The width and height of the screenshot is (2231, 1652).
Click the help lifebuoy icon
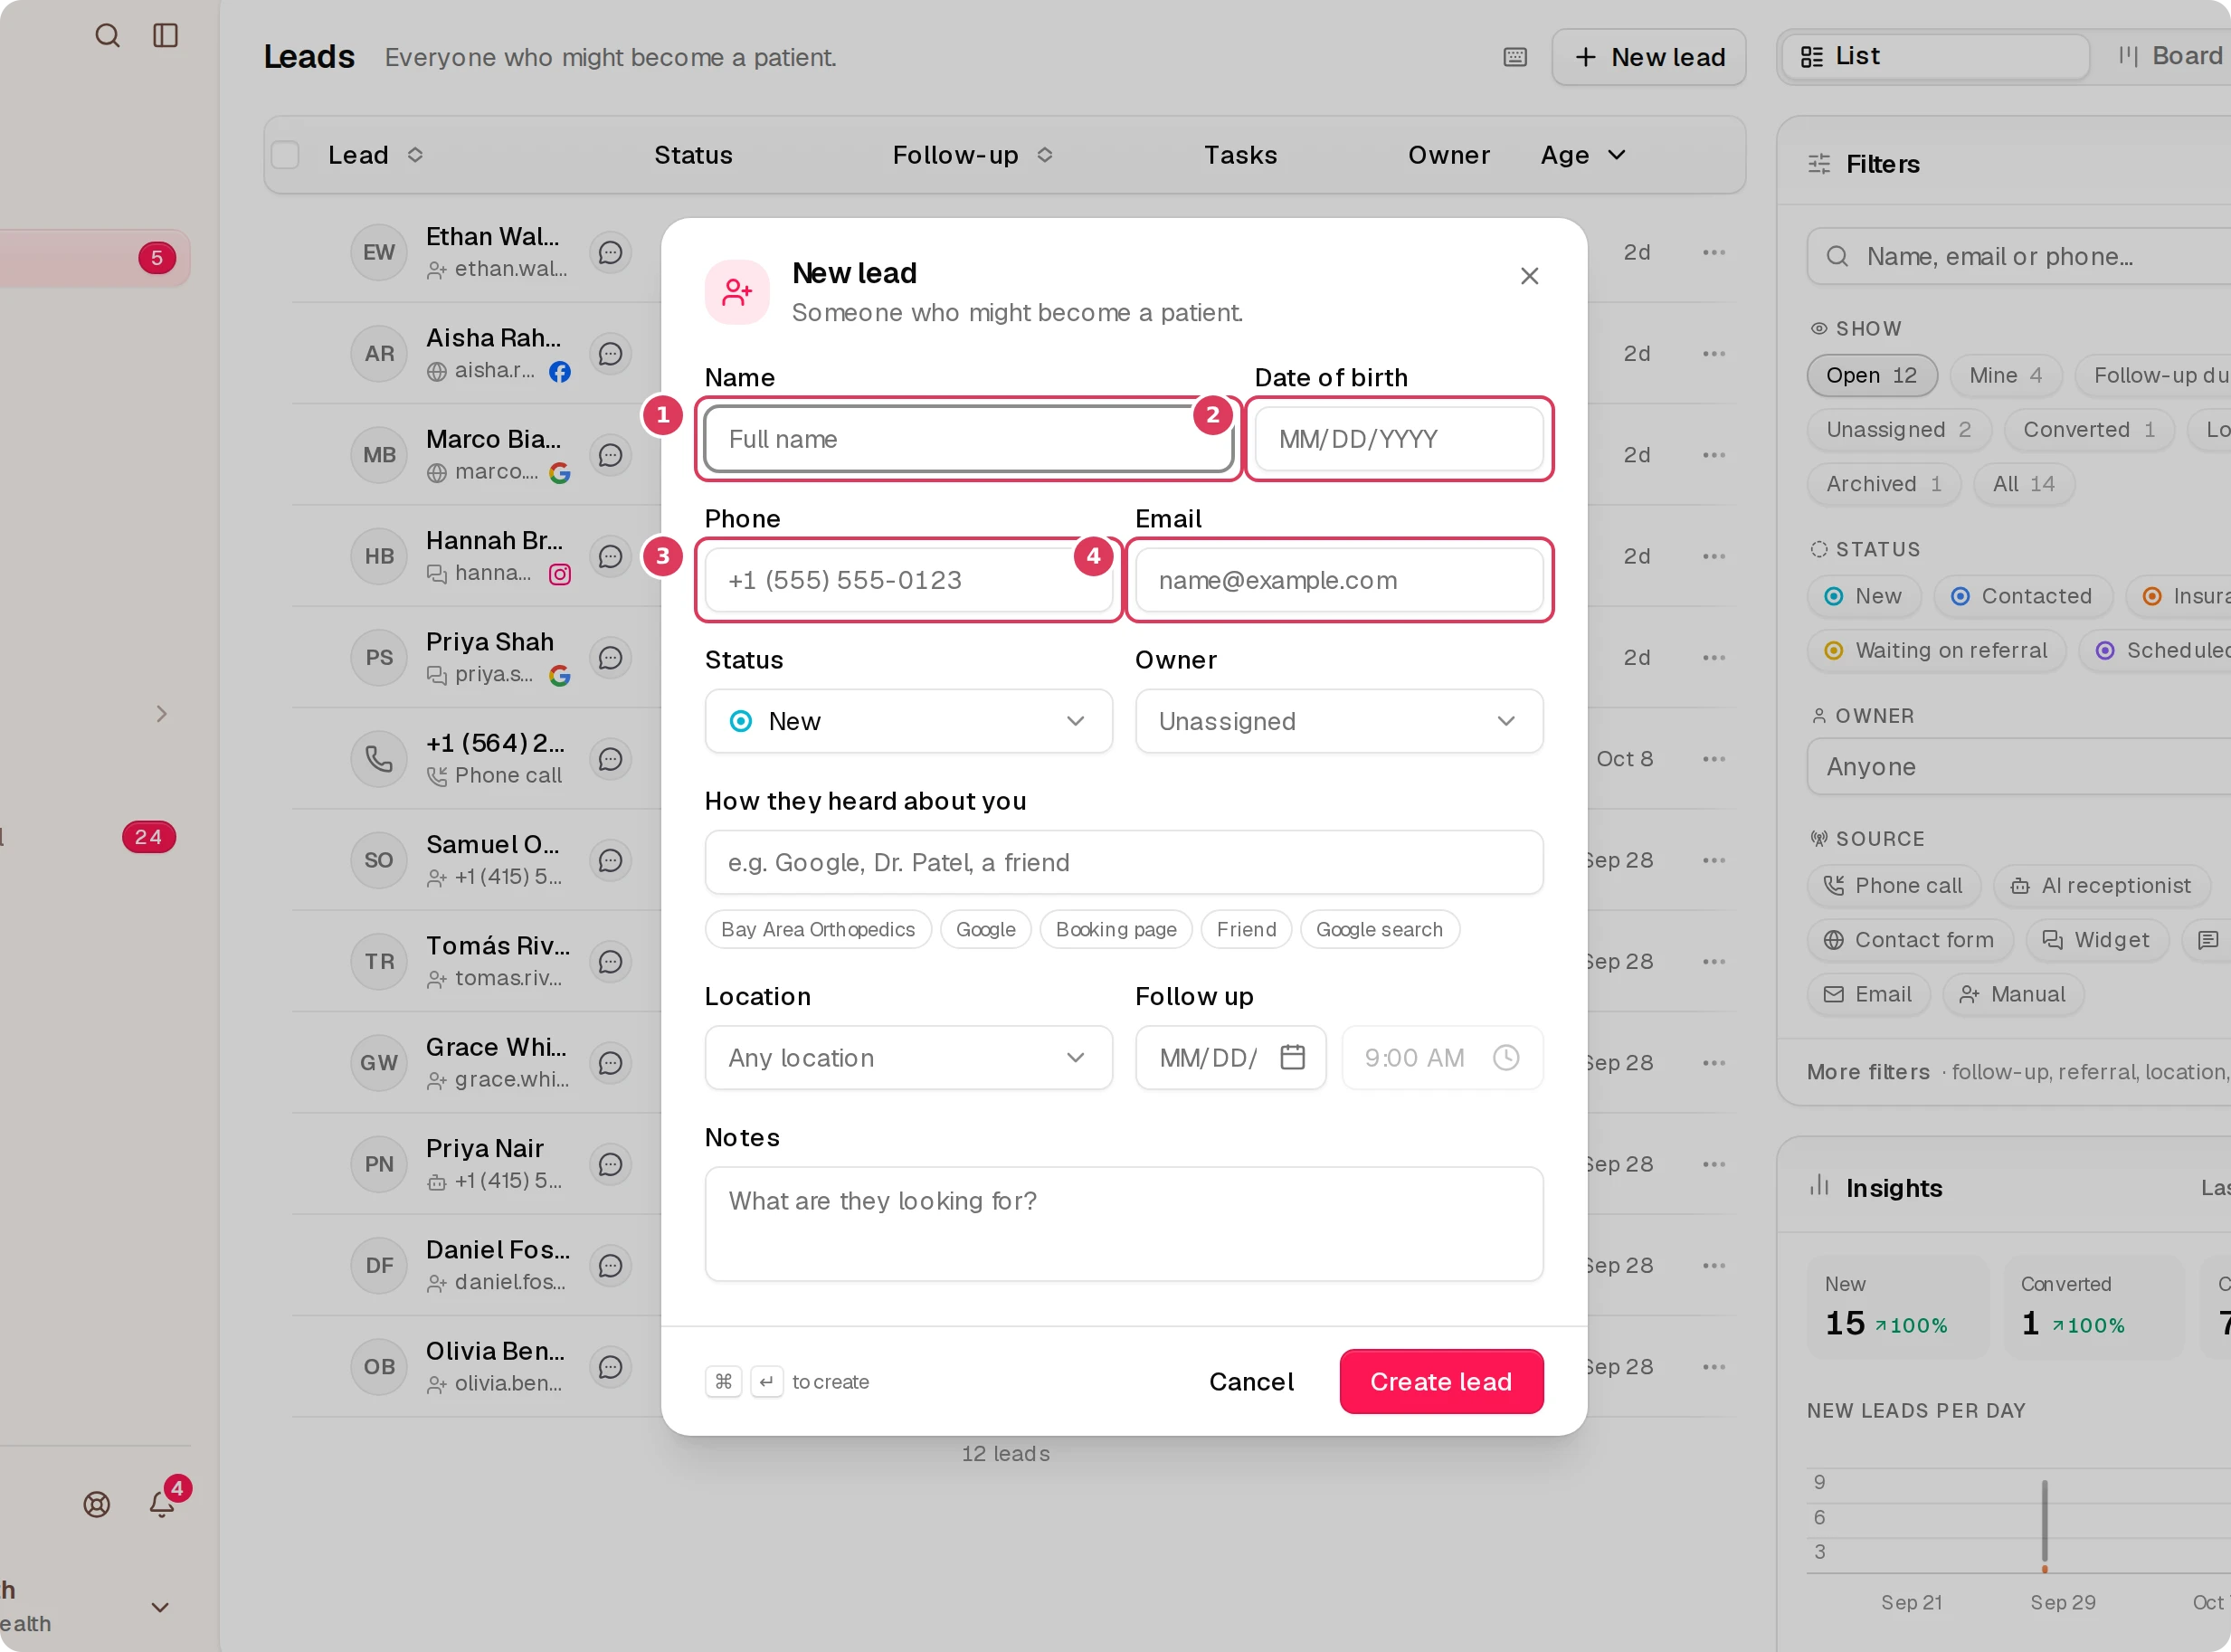pos(97,1504)
